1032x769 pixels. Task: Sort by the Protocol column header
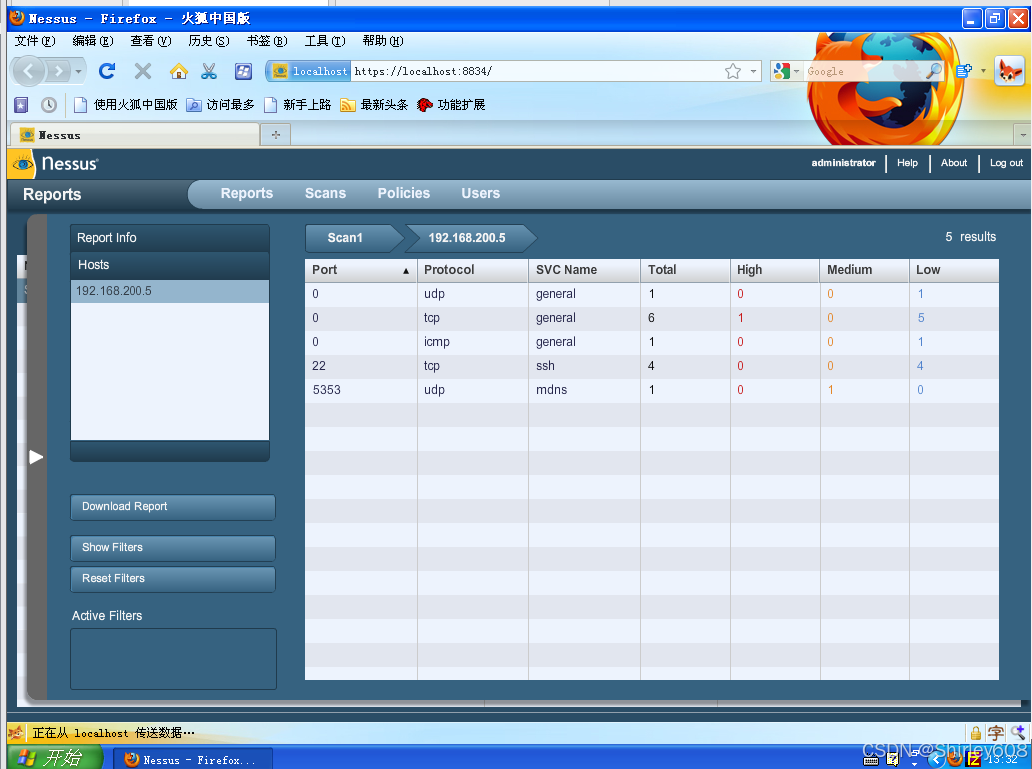pyautogui.click(x=473, y=270)
